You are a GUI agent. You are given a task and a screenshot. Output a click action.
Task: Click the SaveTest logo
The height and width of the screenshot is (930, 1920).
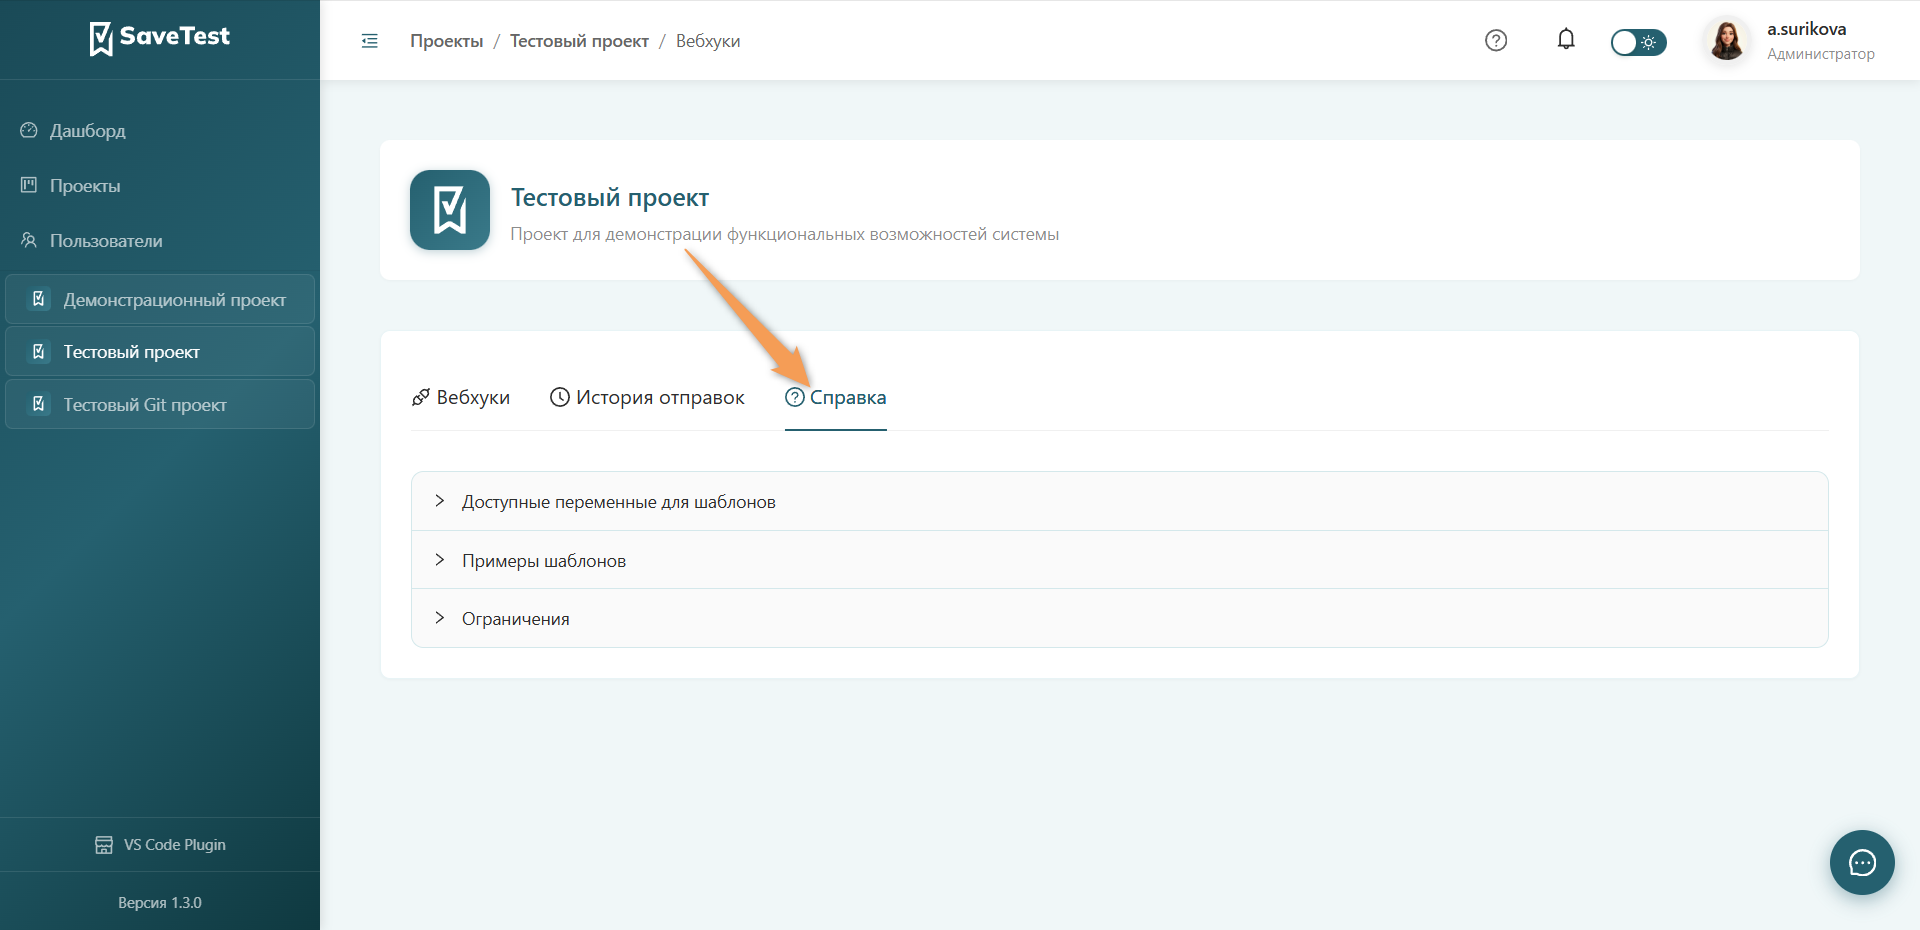click(160, 38)
